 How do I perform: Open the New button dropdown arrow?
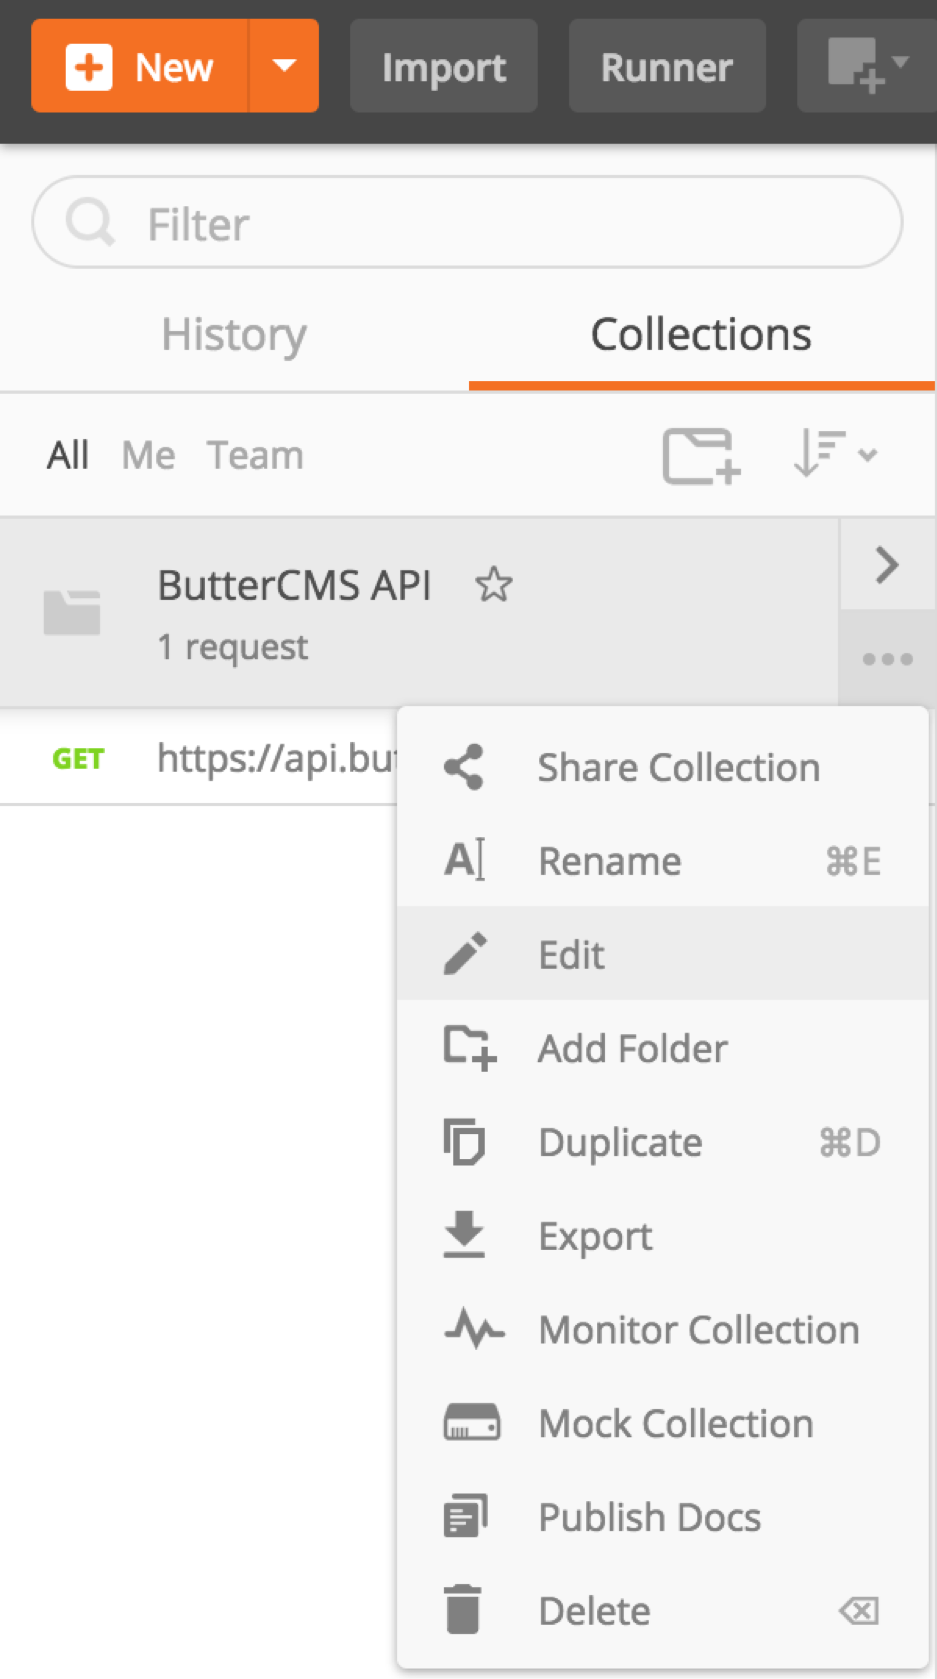tap(284, 66)
